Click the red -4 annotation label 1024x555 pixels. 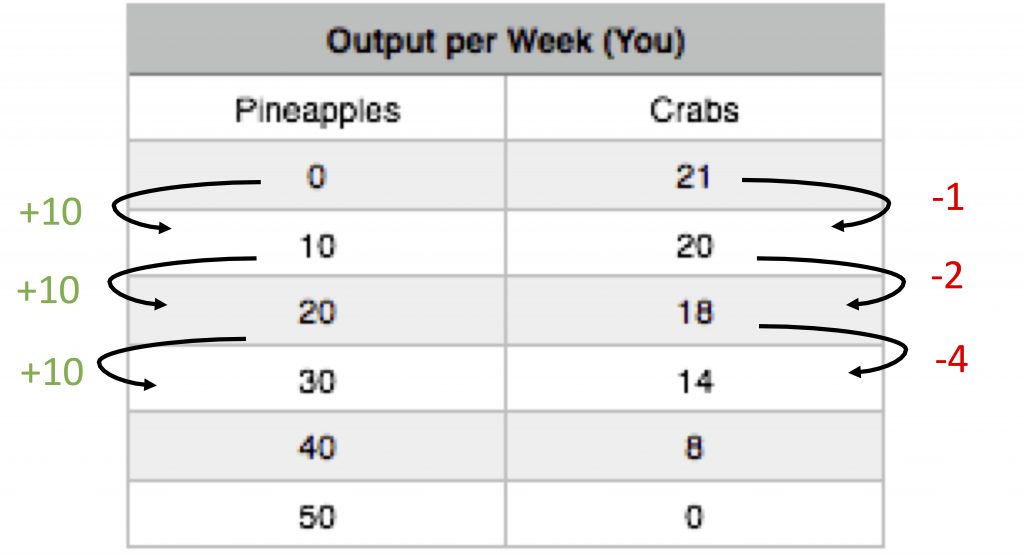pos(951,359)
